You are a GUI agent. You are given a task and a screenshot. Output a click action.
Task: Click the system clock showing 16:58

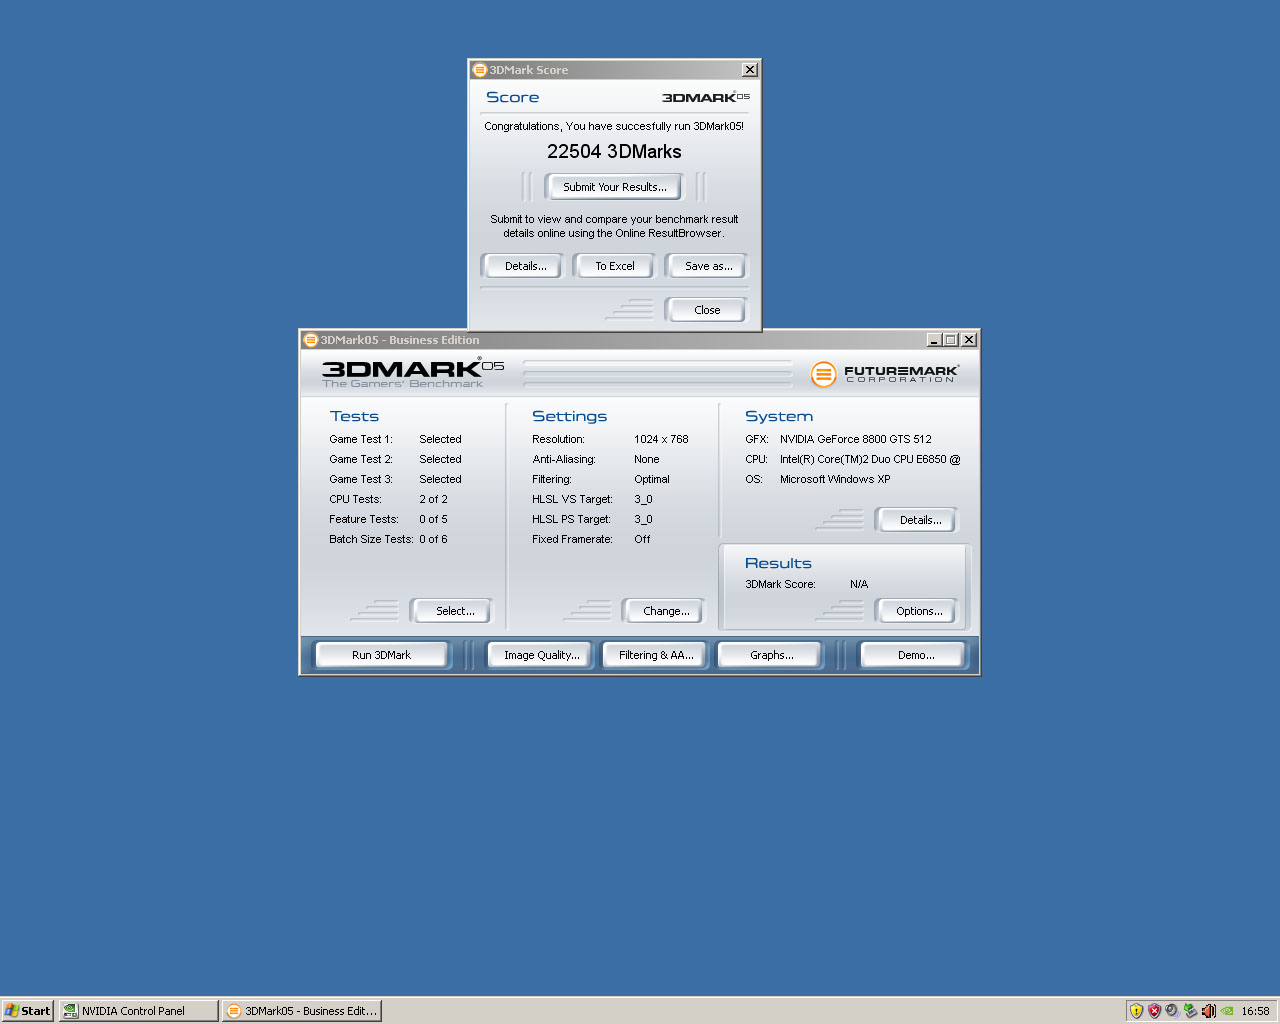(1255, 1011)
